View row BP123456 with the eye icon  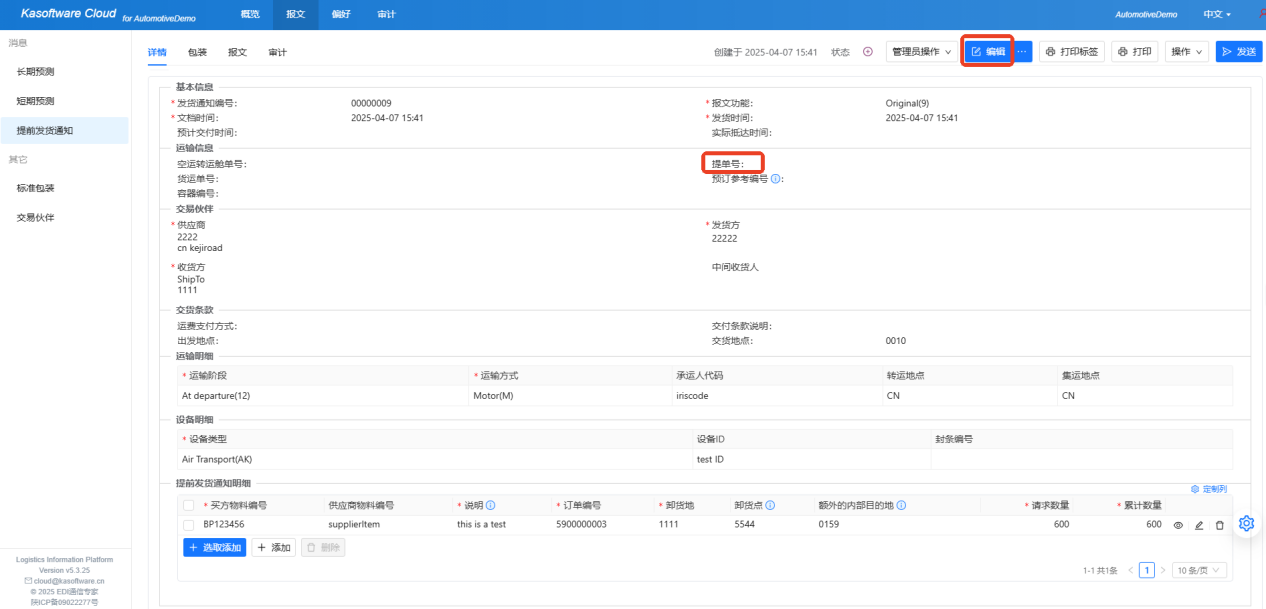click(1178, 525)
